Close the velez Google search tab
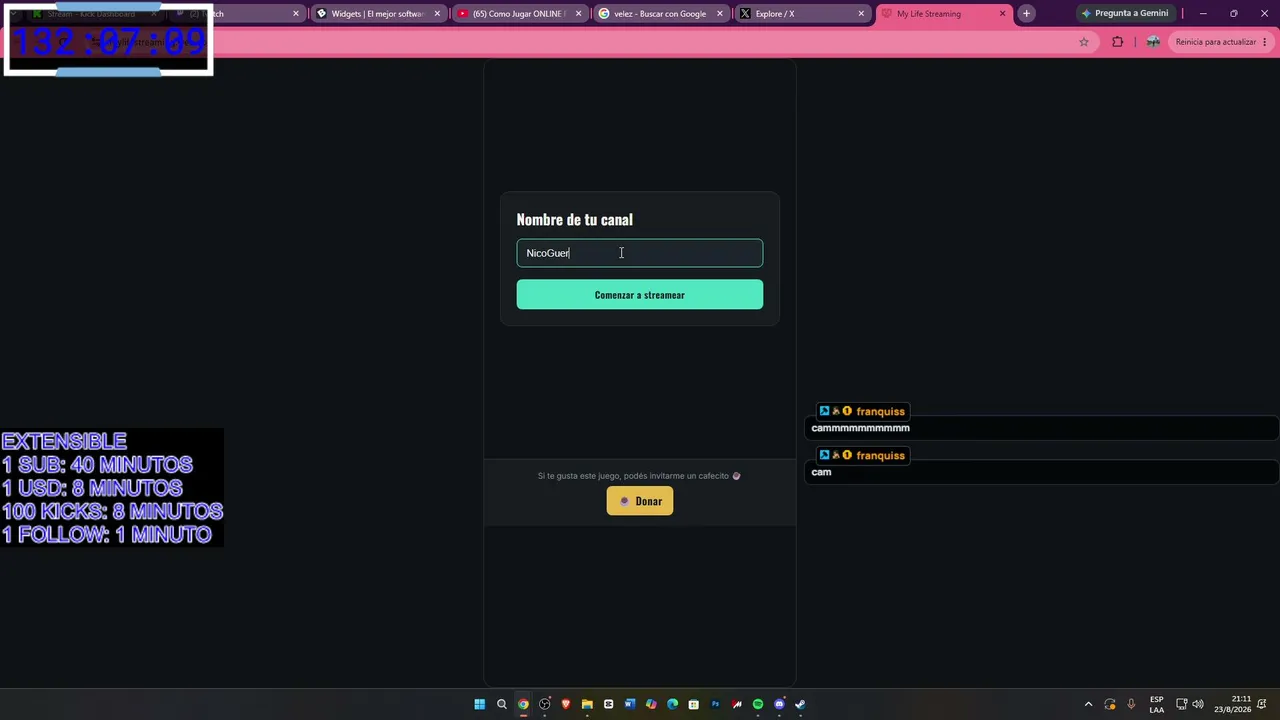 pyautogui.click(x=719, y=14)
